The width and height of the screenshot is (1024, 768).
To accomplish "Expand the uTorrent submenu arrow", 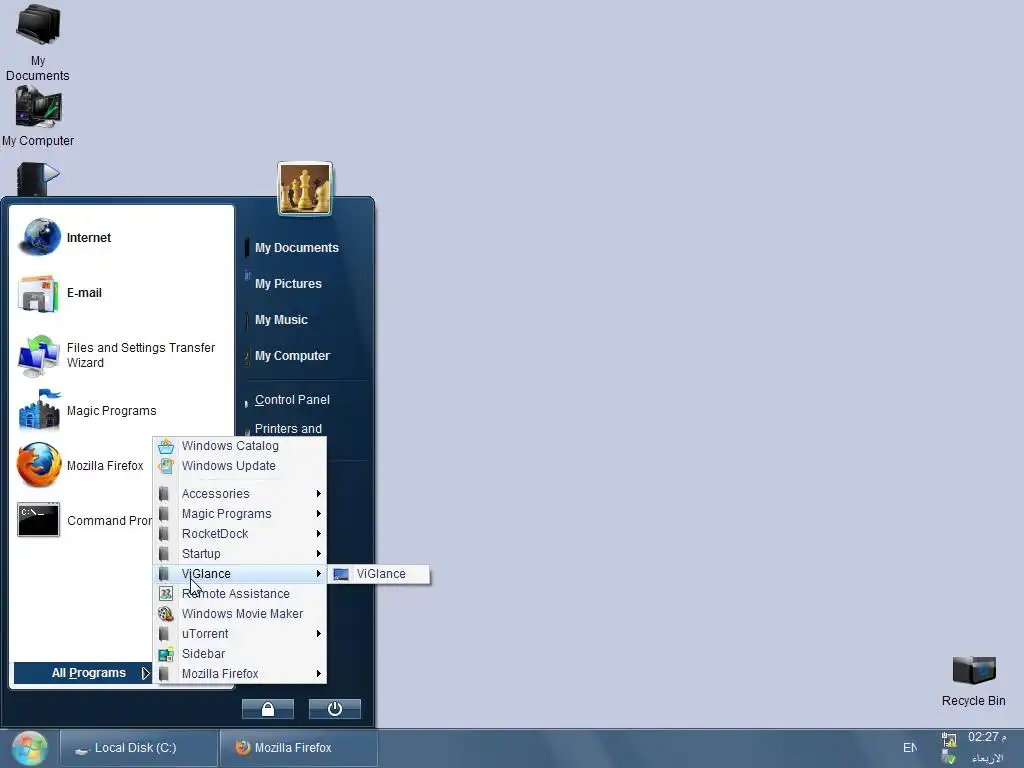I will (319, 633).
